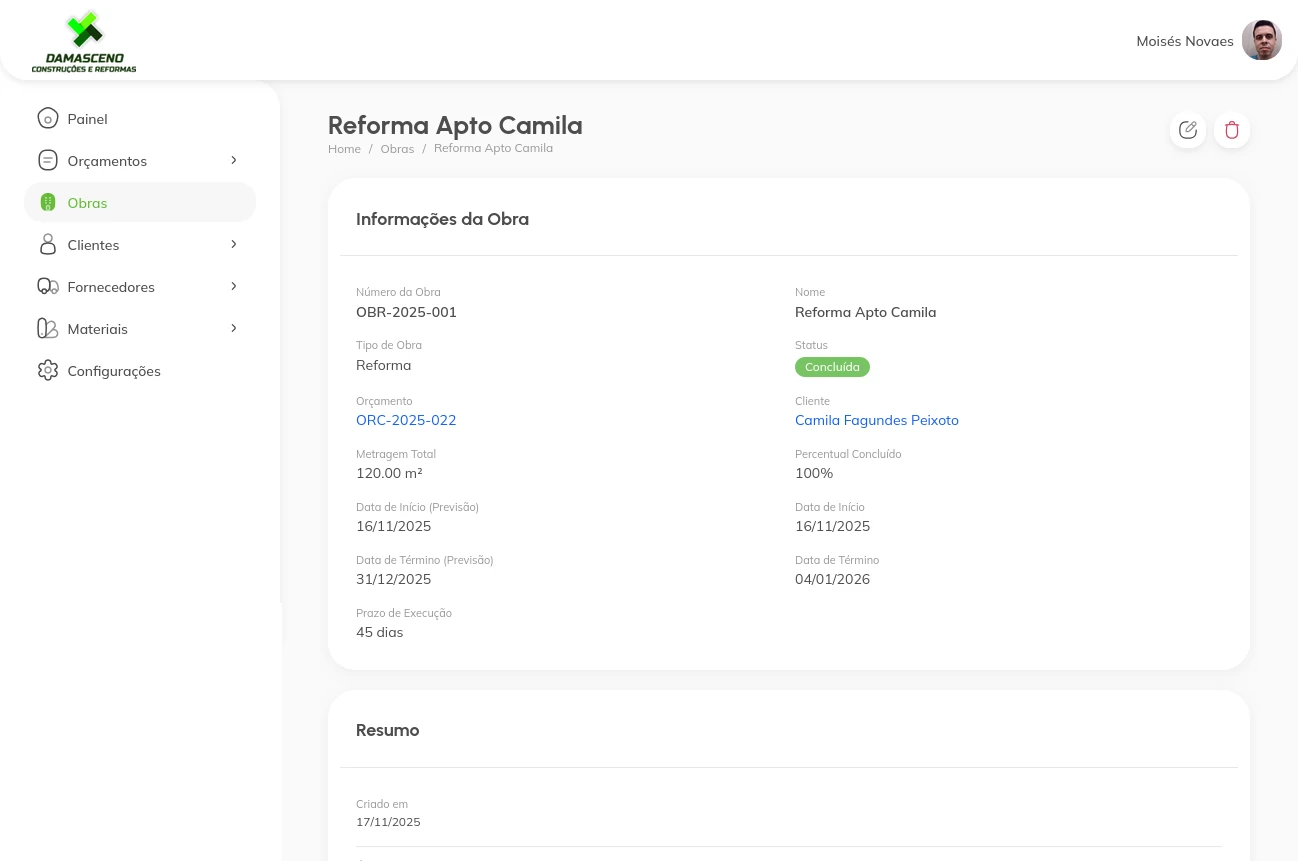Click the Fornecedores truck icon
This screenshot has height=861, width=1298.
click(47, 287)
